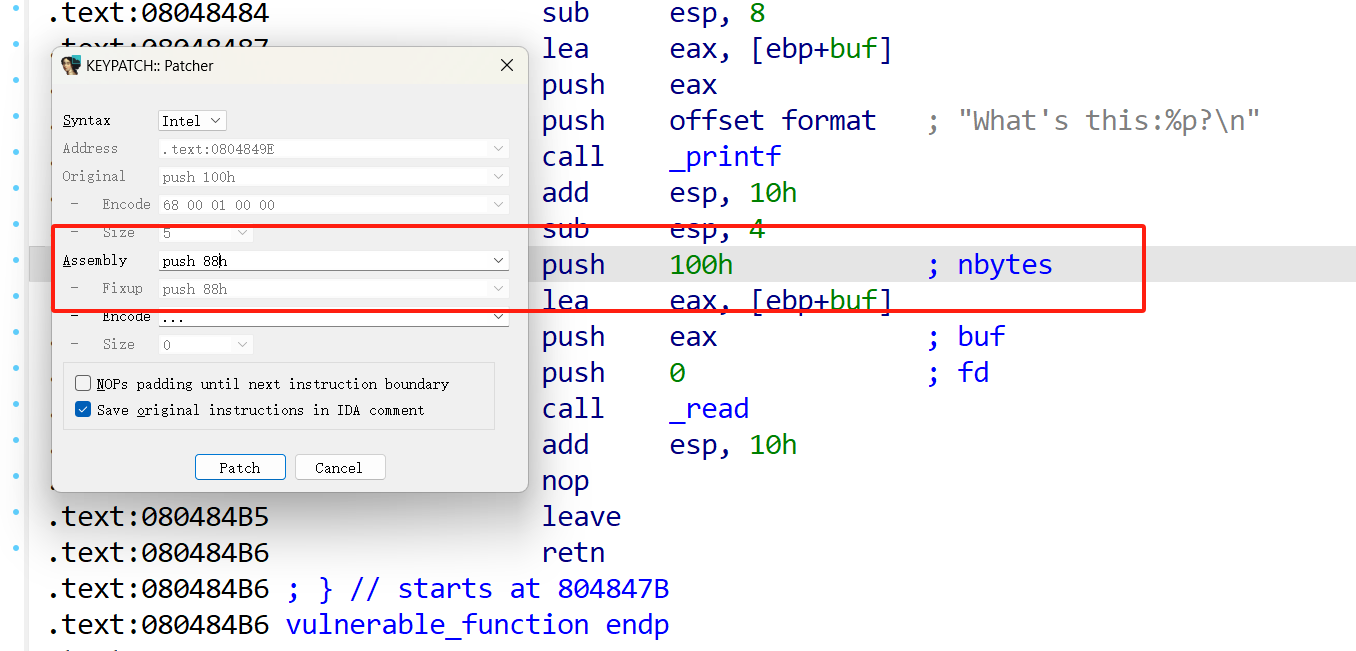
Task: Click the KEYPATCH dialog title icon
Action: [71, 66]
